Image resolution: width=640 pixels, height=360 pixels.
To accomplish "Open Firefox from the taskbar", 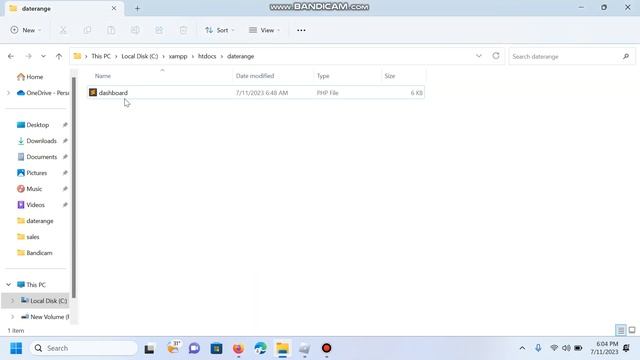I will (238, 348).
